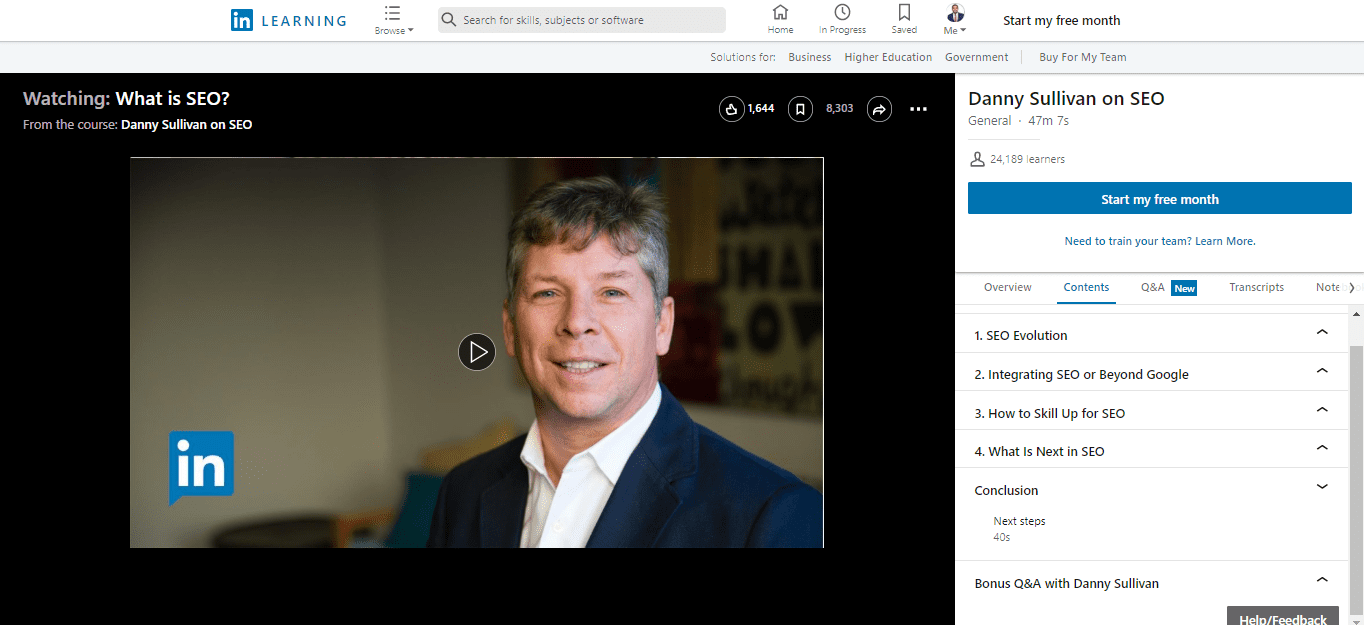The height and width of the screenshot is (625, 1364).
Task: Expand What Is Next in SEO section
Action: (1154, 451)
